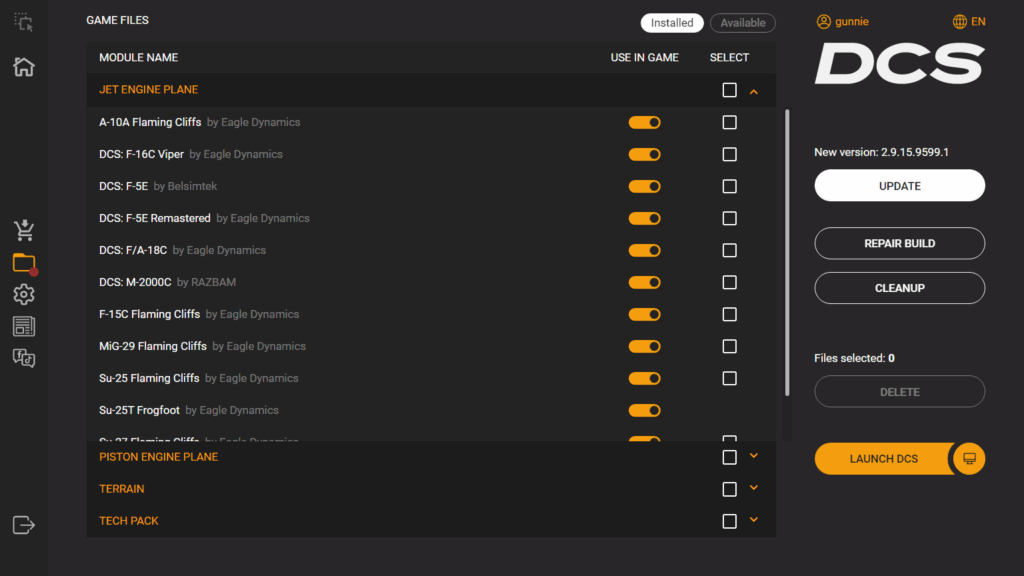Image resolution: width=1024 pixels, height=576 pixels.
Task: Toggle DCS: F-16C Viper use in game
Action: pyautogui.click(x=645, y=154)
